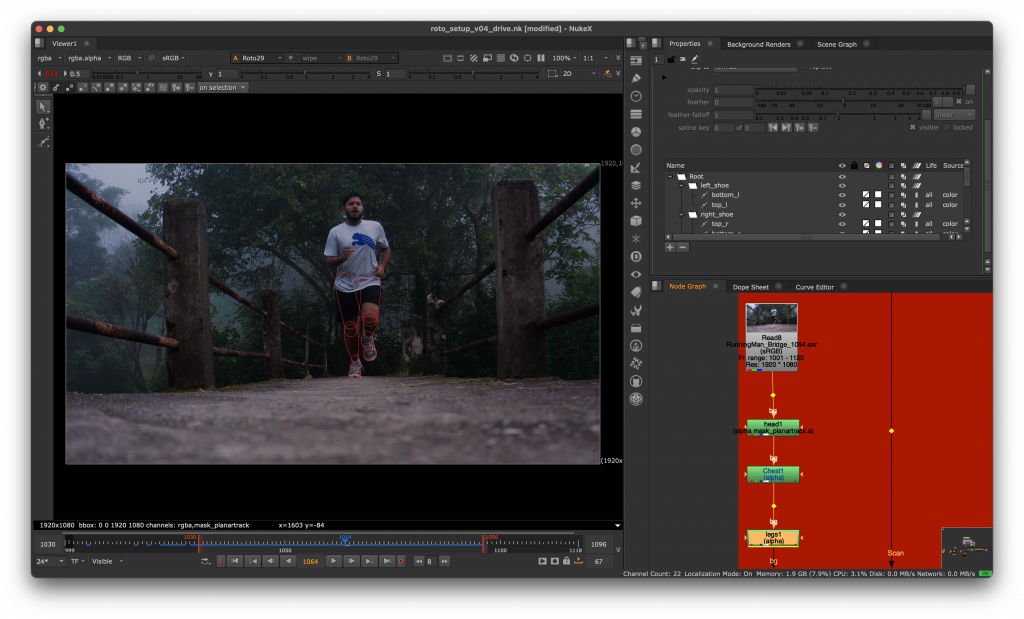Viewport: 1024px width, 619px height.
Task: Toggle the 'visible' checkbox in Properties
Action: pyautogui.click(x=913, y=127)
